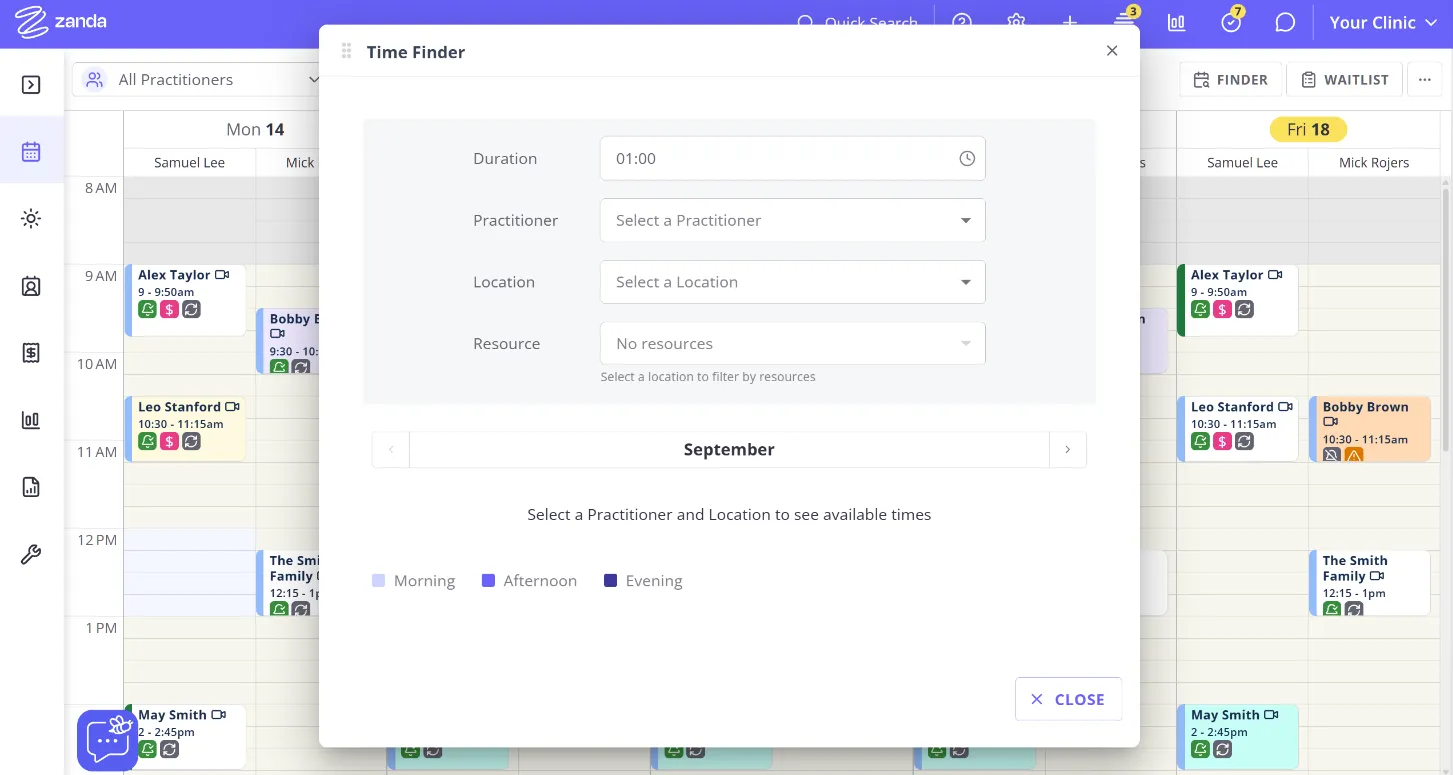Open the settings gear in top bar
The image size is (1453, 775).
(x=1016, y=22)
